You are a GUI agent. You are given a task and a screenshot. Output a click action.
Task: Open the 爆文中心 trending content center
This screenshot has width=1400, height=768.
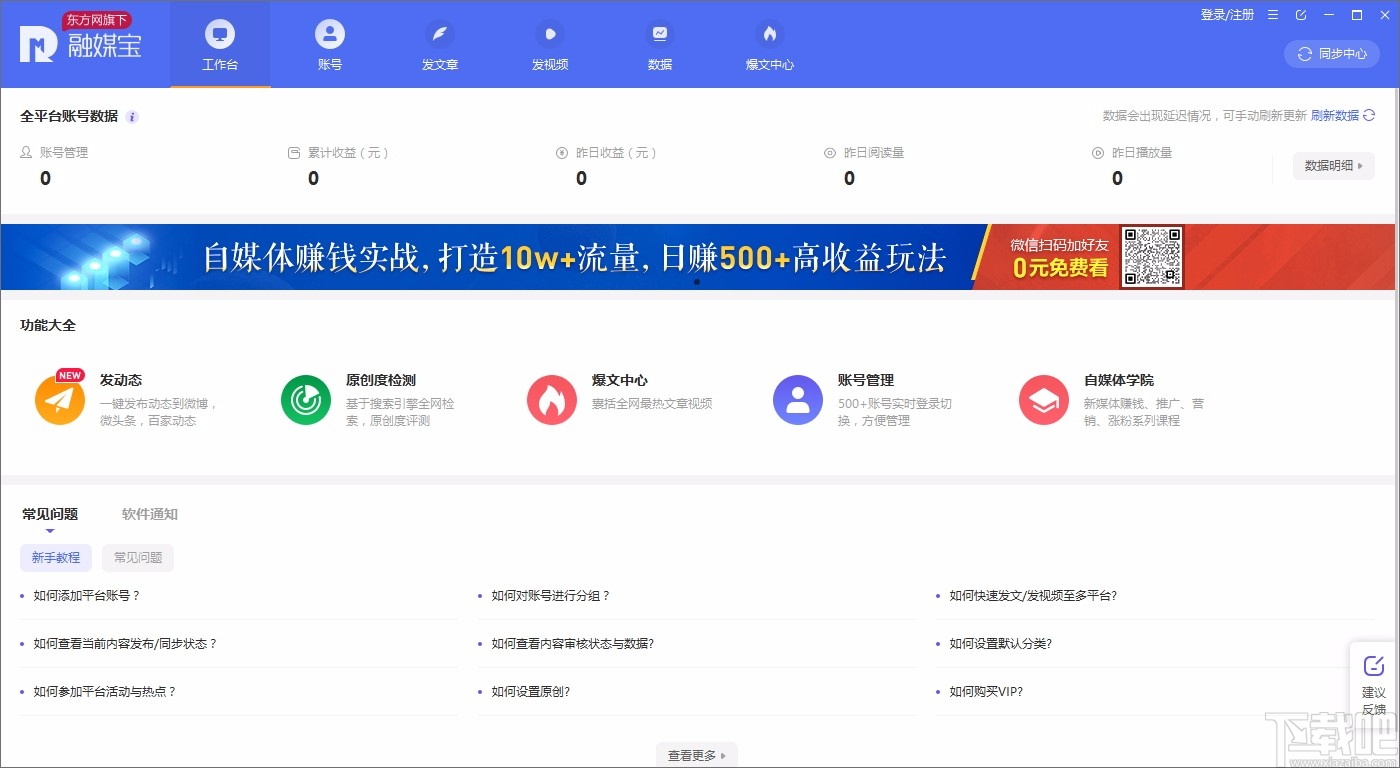pos(769,45)
